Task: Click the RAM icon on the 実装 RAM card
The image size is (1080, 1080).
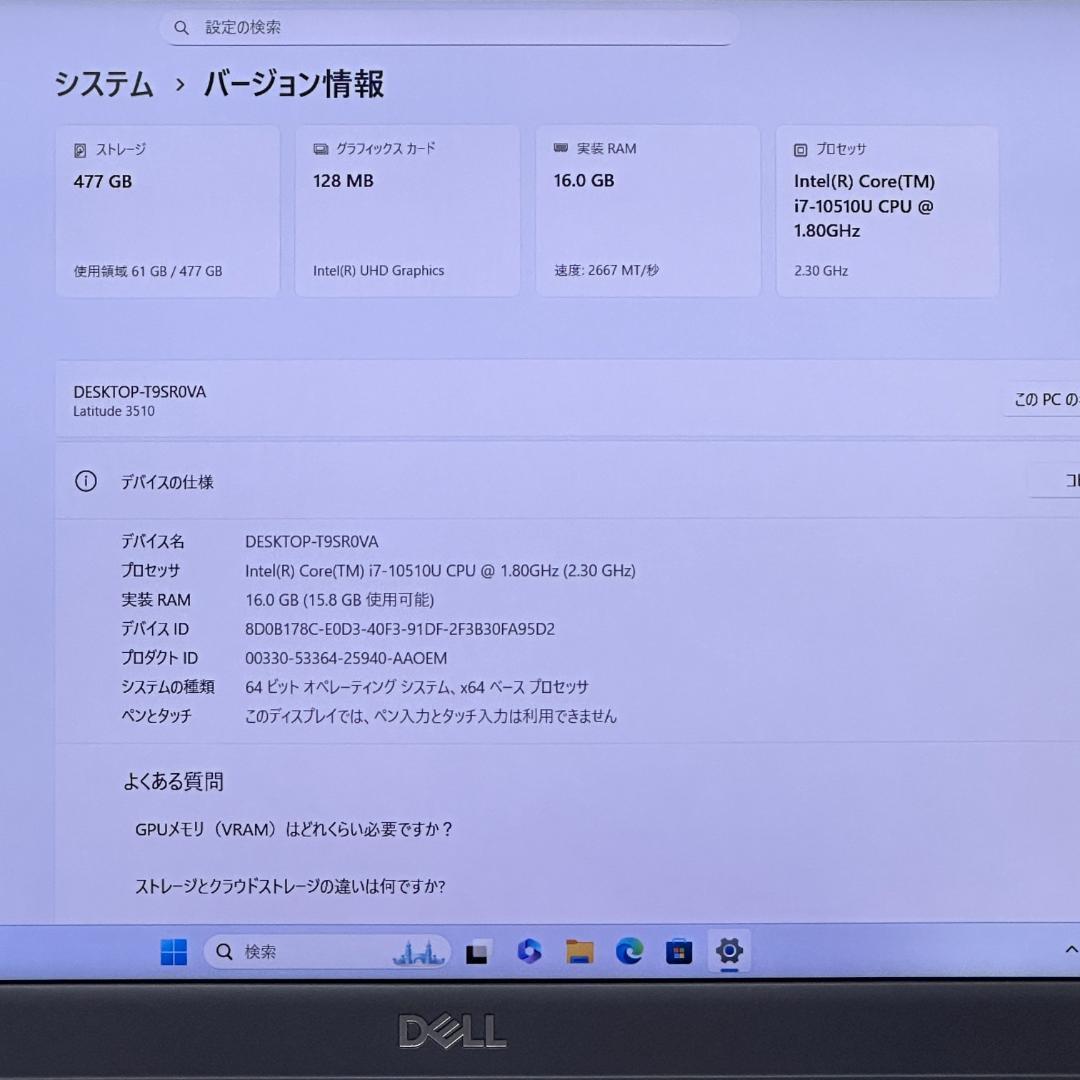Action: click(561, 148)
